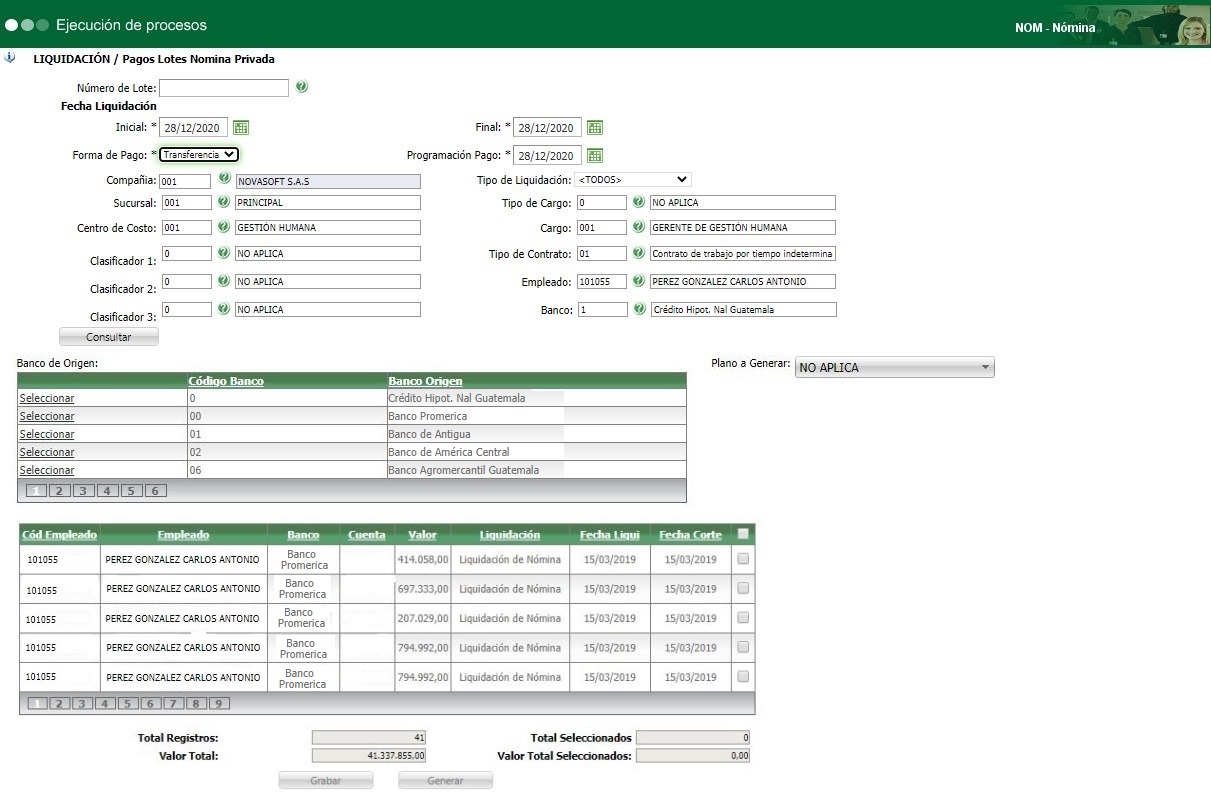Open Programación Pago calendar icon
Viewport: 1211px width, 804px height.
click(x=595, y=155)
